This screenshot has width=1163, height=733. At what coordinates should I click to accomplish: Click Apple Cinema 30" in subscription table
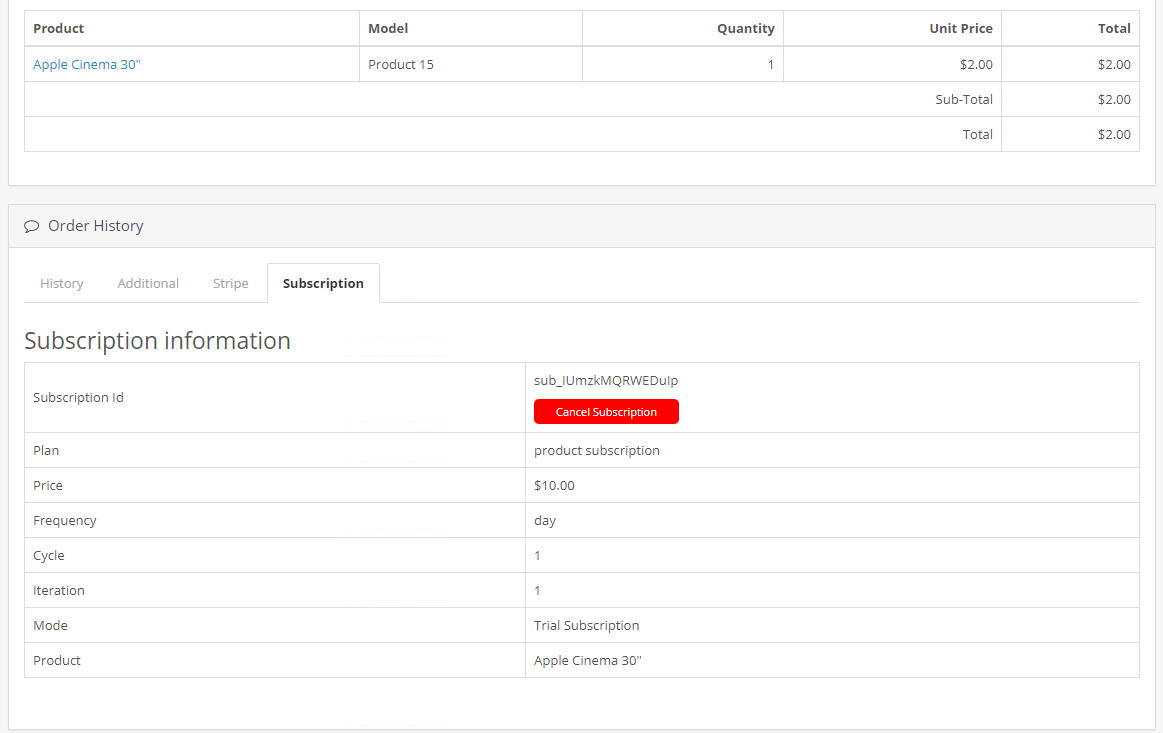pyautogui.click(x=587, y=660)
